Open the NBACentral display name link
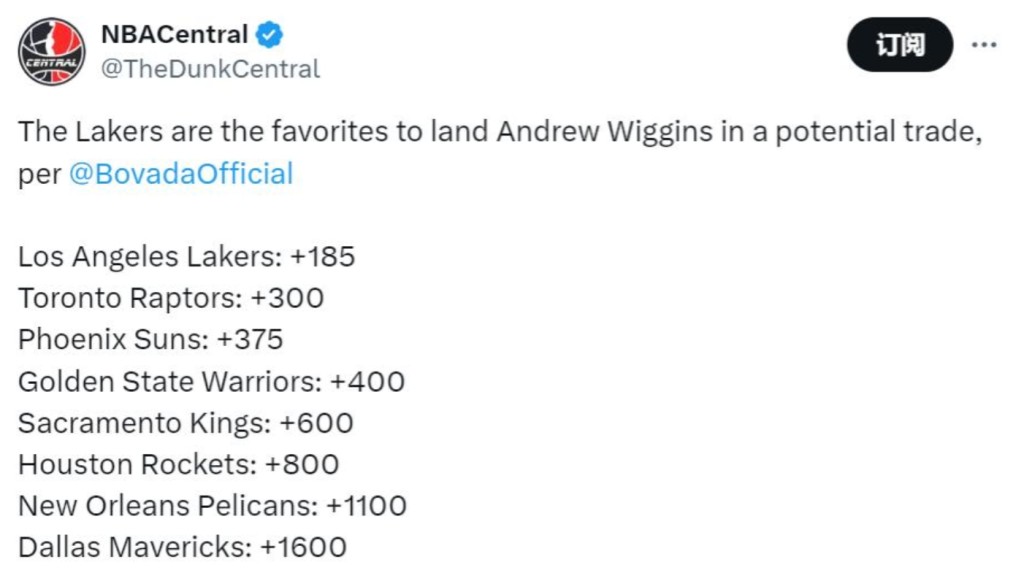The height and width of the screenshot is (573, 1024). coord(174,35)
